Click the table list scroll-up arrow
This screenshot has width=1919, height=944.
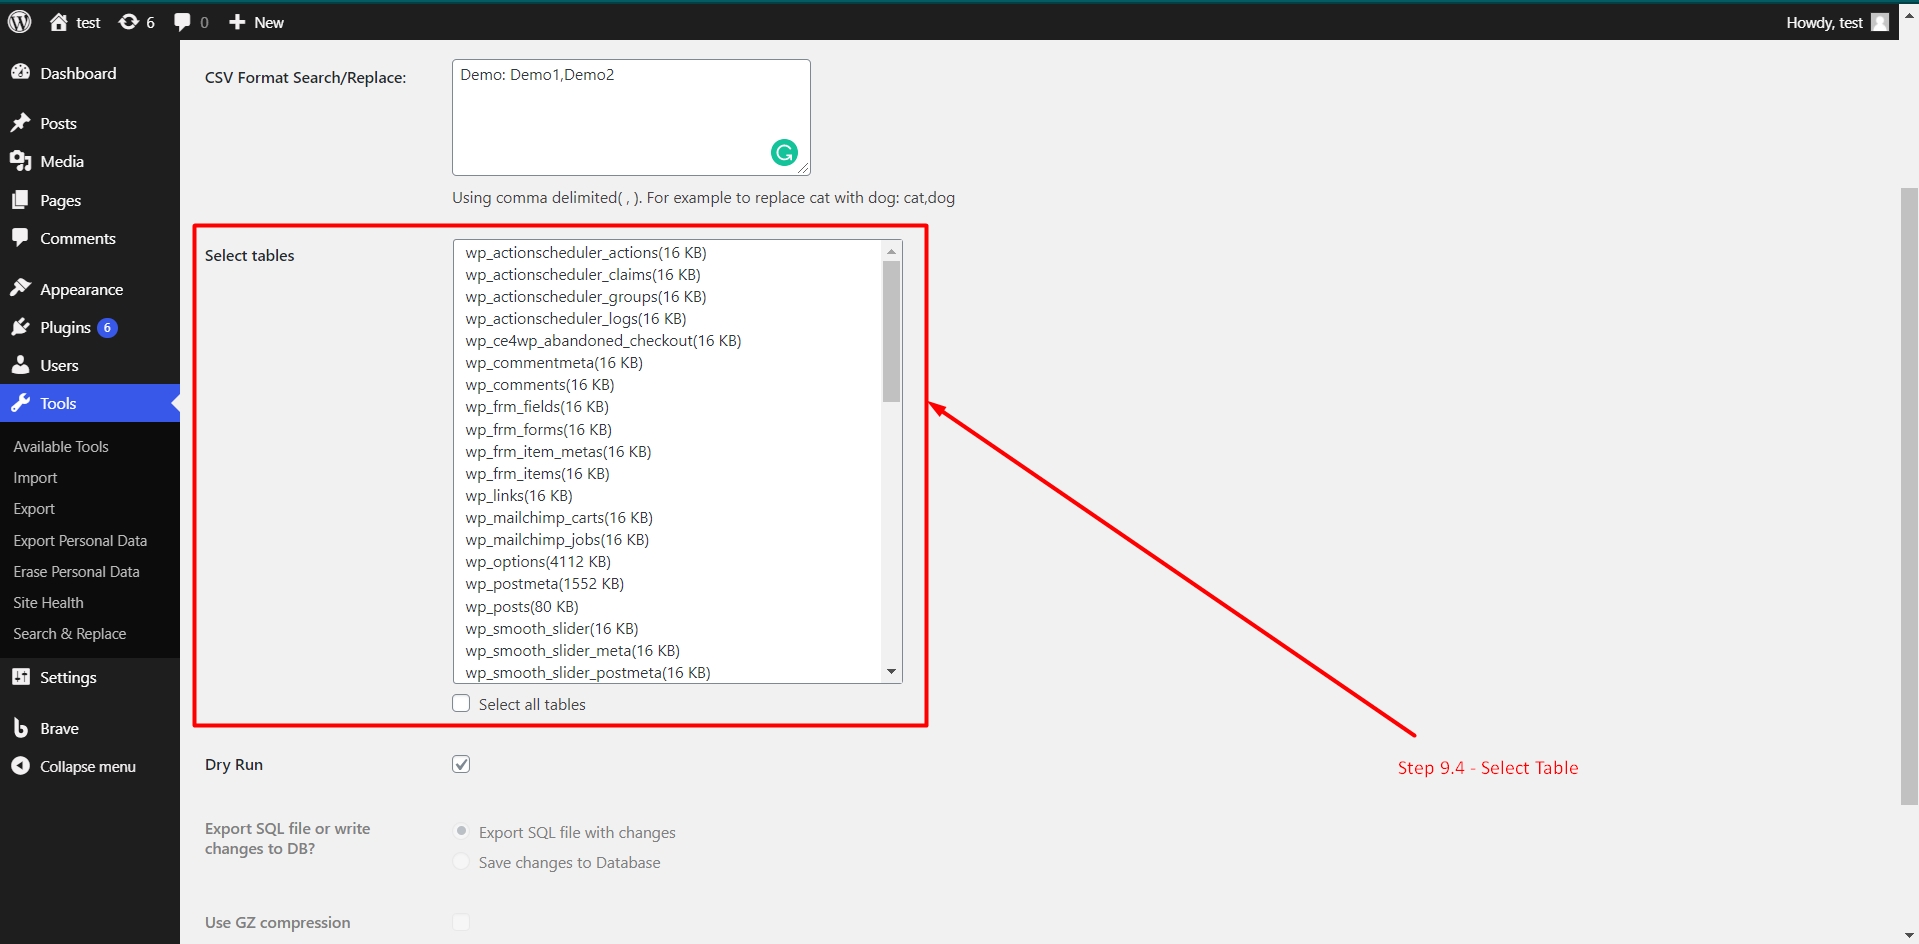pyautogui.click(x=891, y=251)
